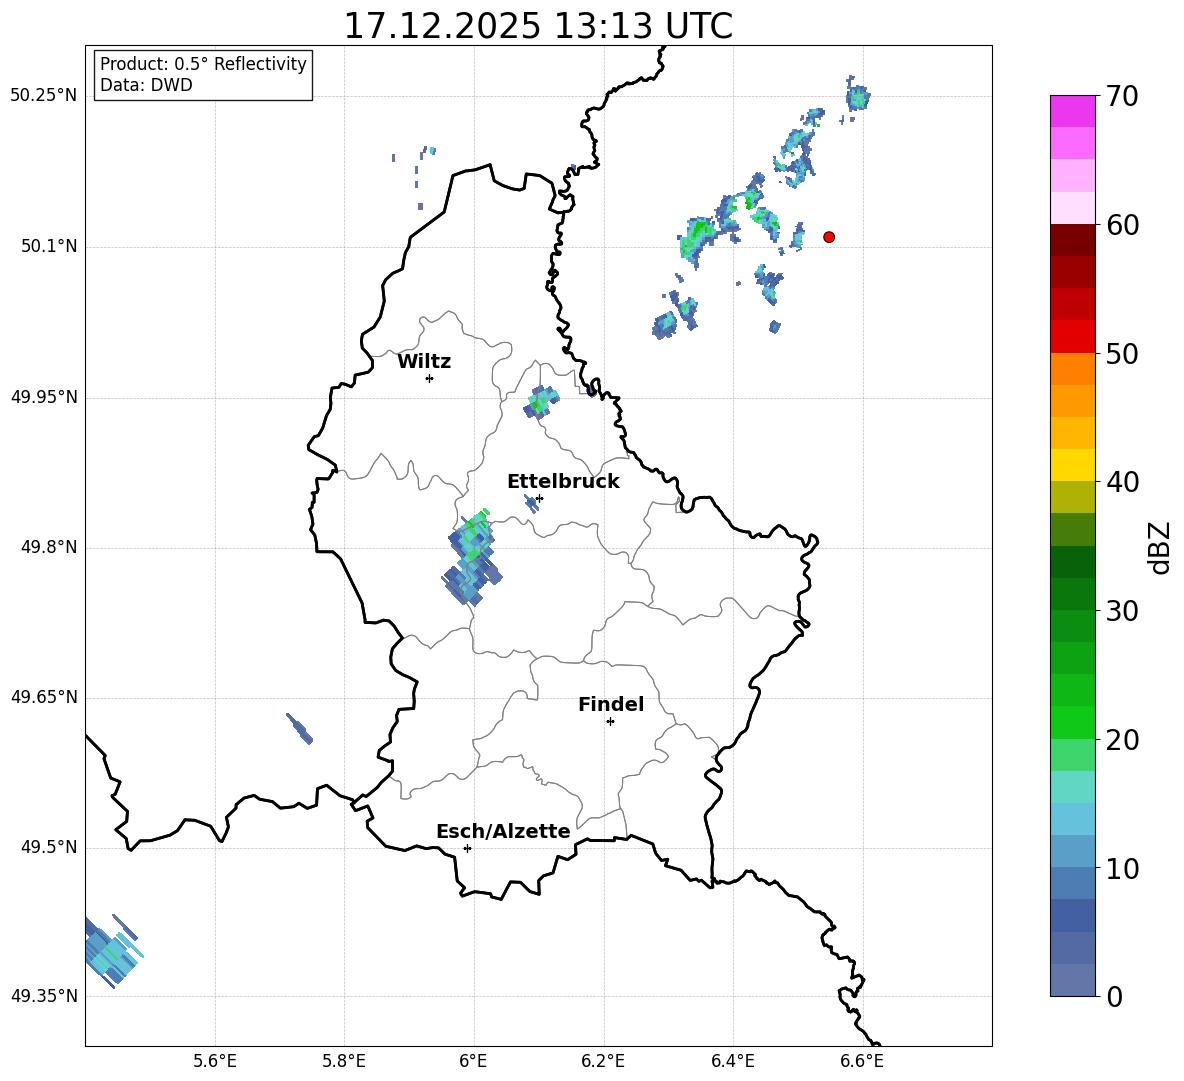Click the 6.6°E longitude label
Image resolution: width=1184 pixels, height=1081 pixels.
point(862,1061)
